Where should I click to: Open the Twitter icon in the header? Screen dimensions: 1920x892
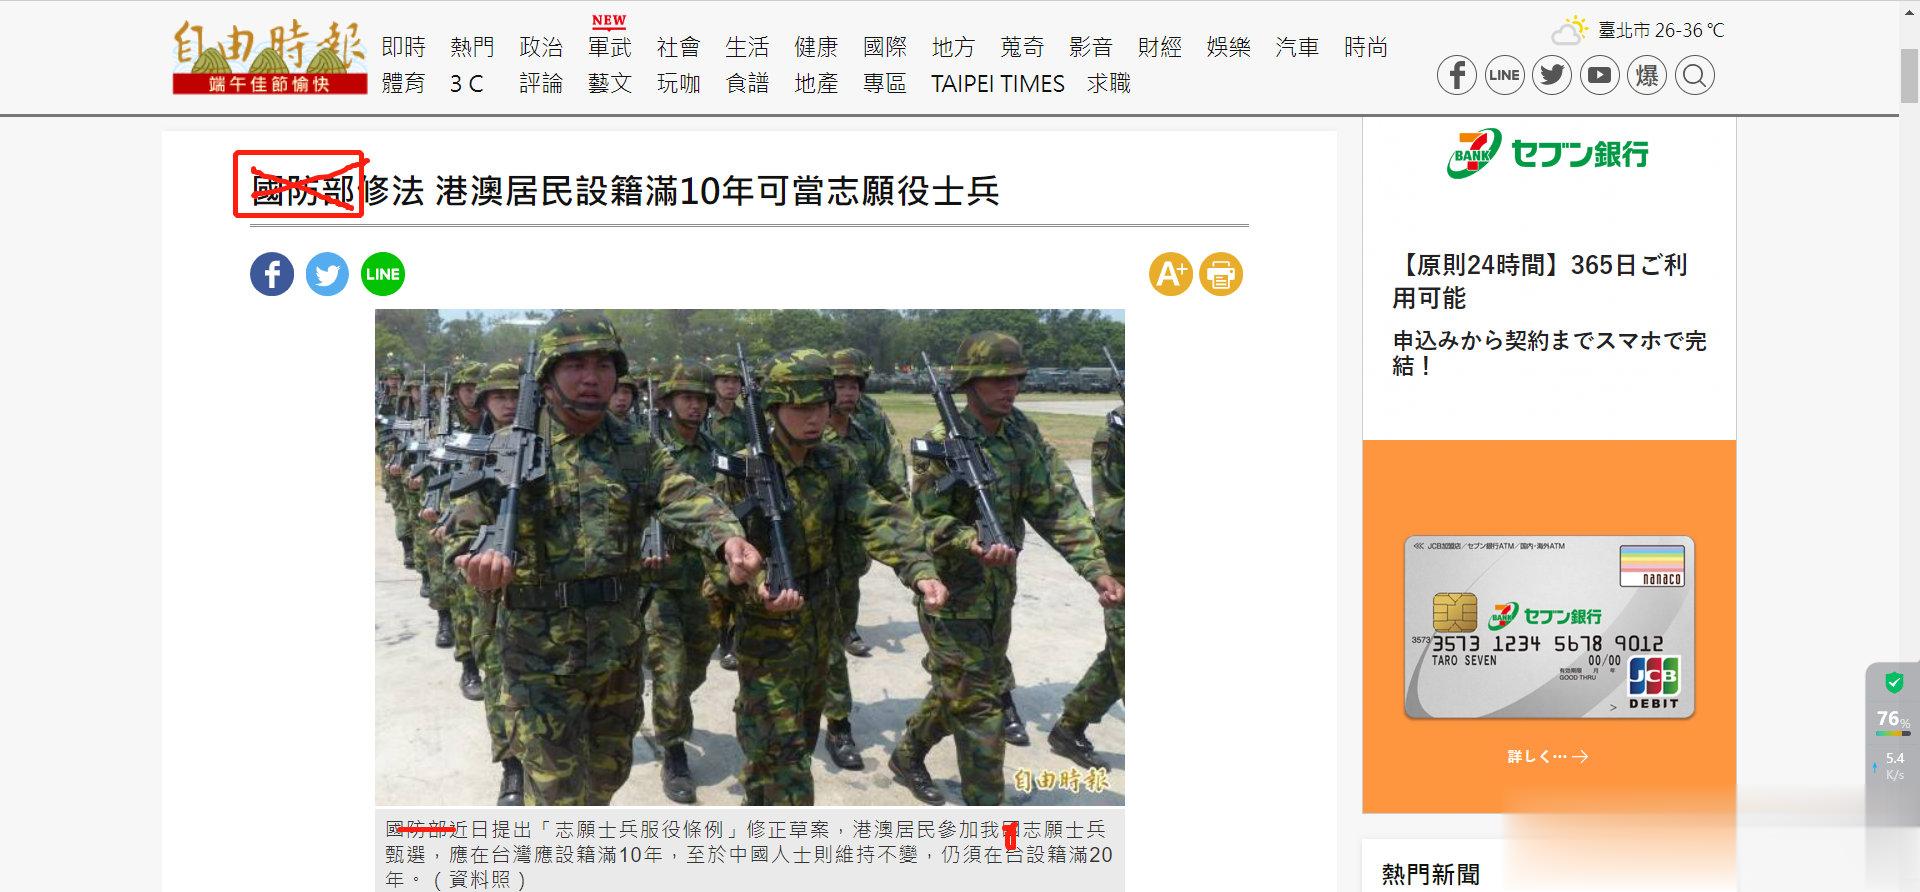tap(1552, 75)
